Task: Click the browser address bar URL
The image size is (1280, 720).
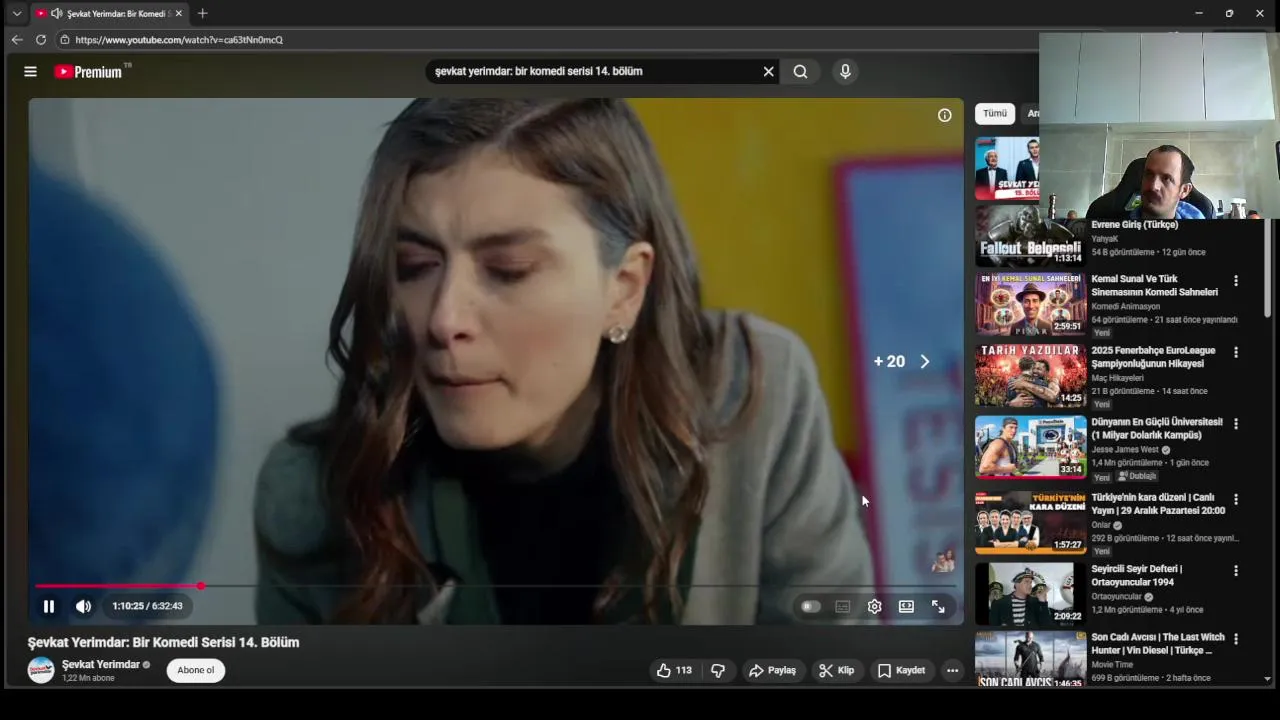Action: pos(179,40)
